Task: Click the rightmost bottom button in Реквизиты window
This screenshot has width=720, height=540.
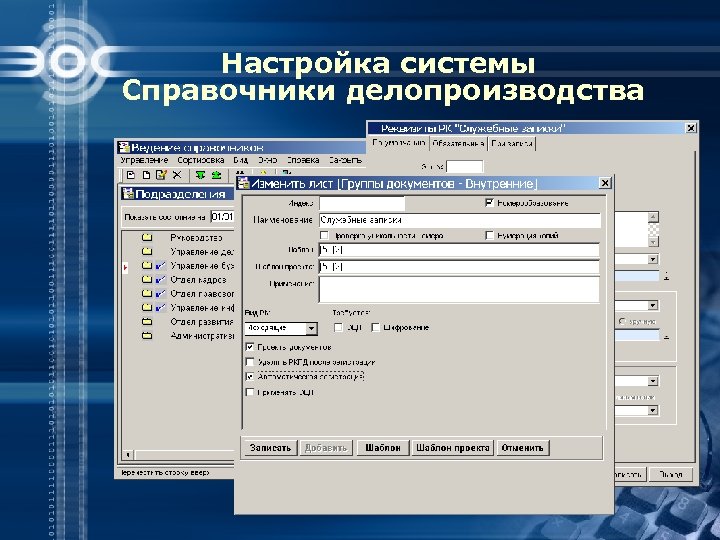Action: (670, 474)
